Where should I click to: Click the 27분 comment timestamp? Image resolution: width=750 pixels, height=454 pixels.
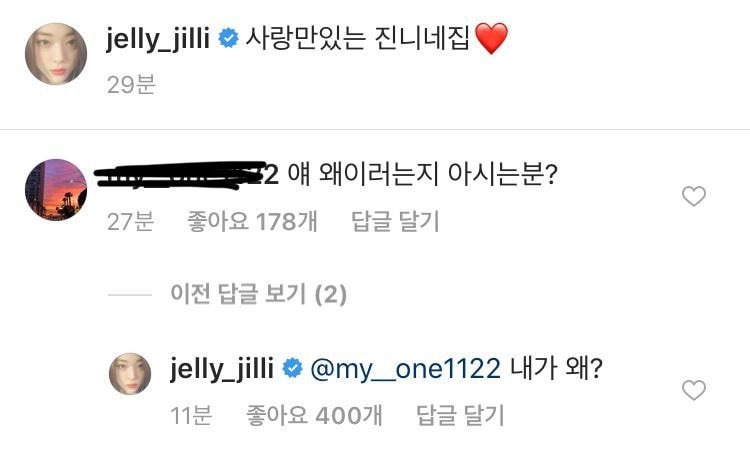point(130,221)
